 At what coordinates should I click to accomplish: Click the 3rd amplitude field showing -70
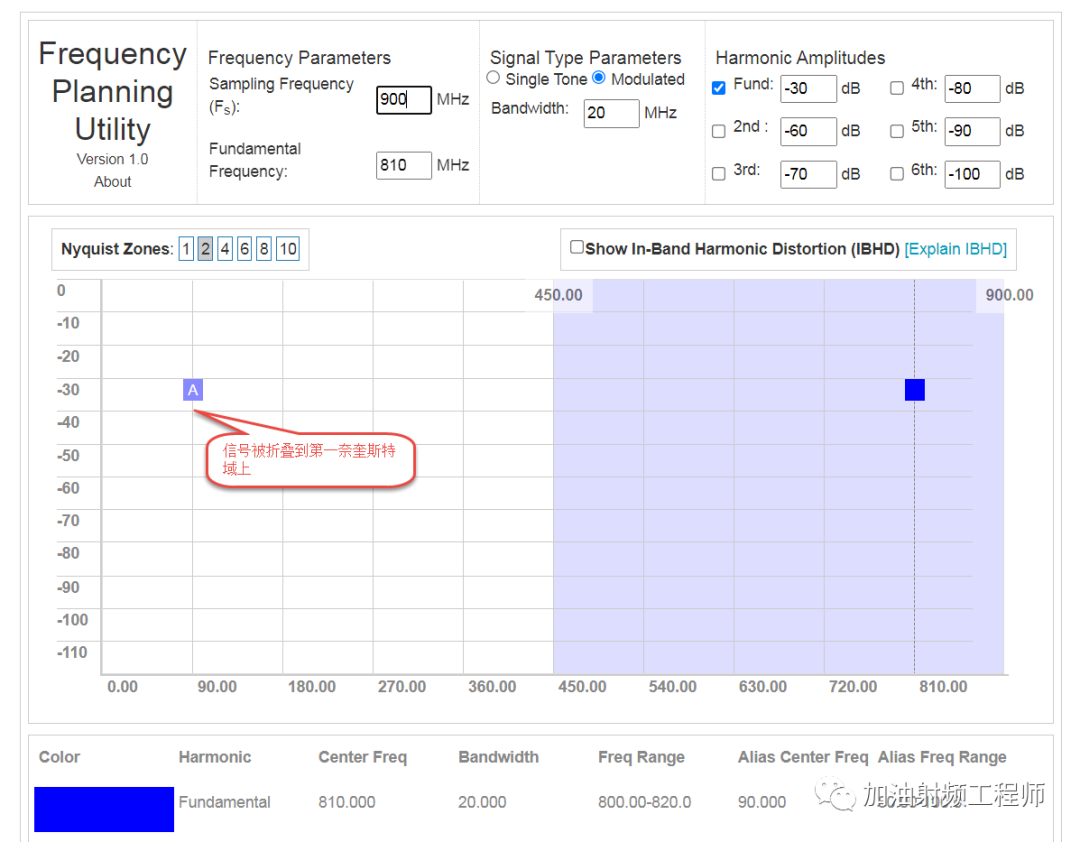pos(809,174)
